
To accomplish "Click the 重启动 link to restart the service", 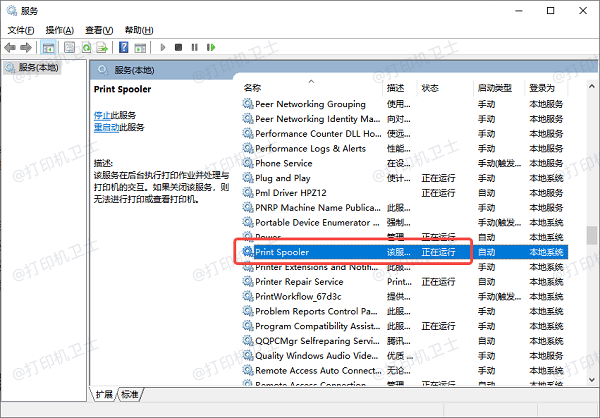I will click(x=106, y=127).
